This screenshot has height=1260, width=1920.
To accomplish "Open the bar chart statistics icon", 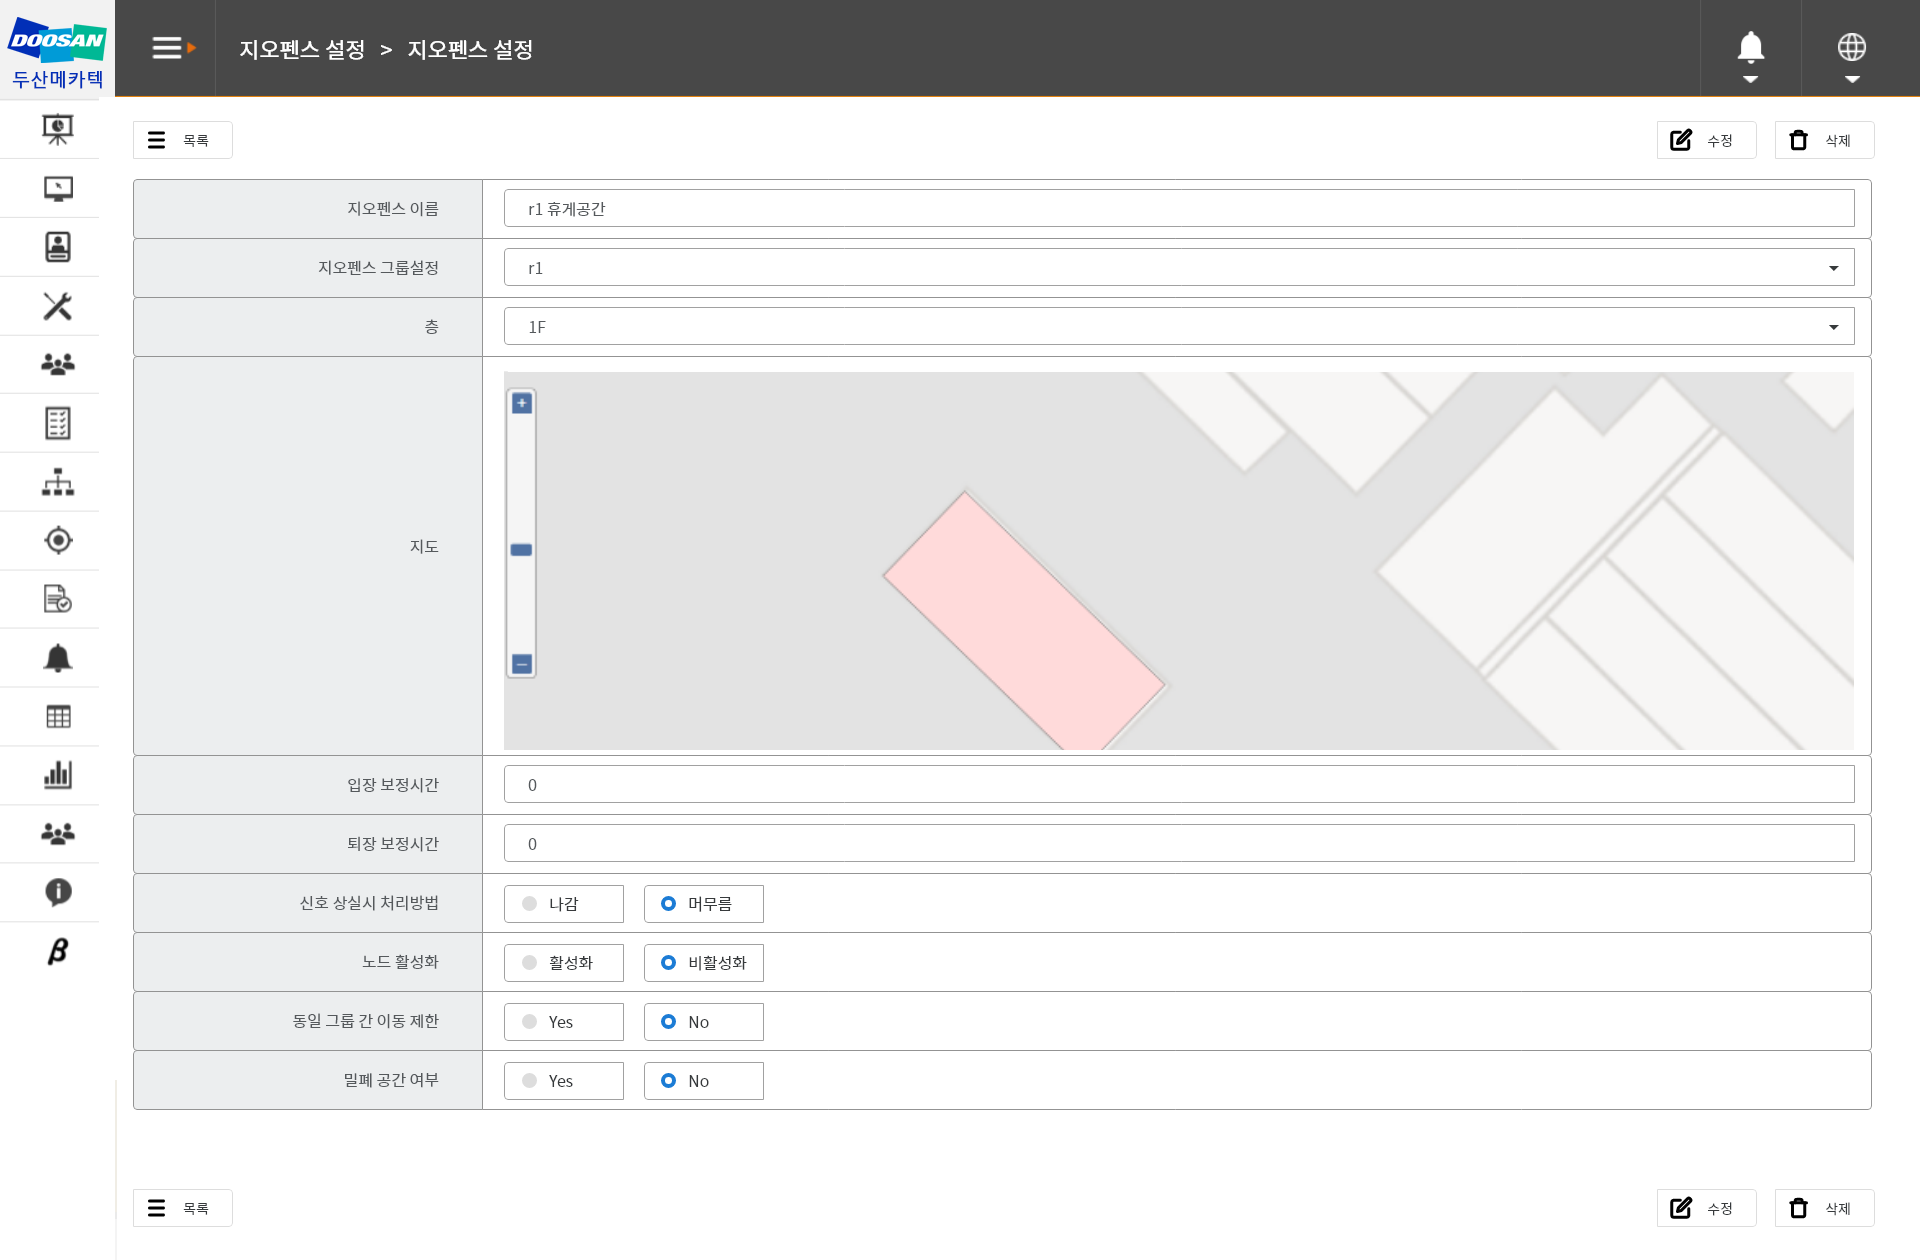I will (58, 775).
